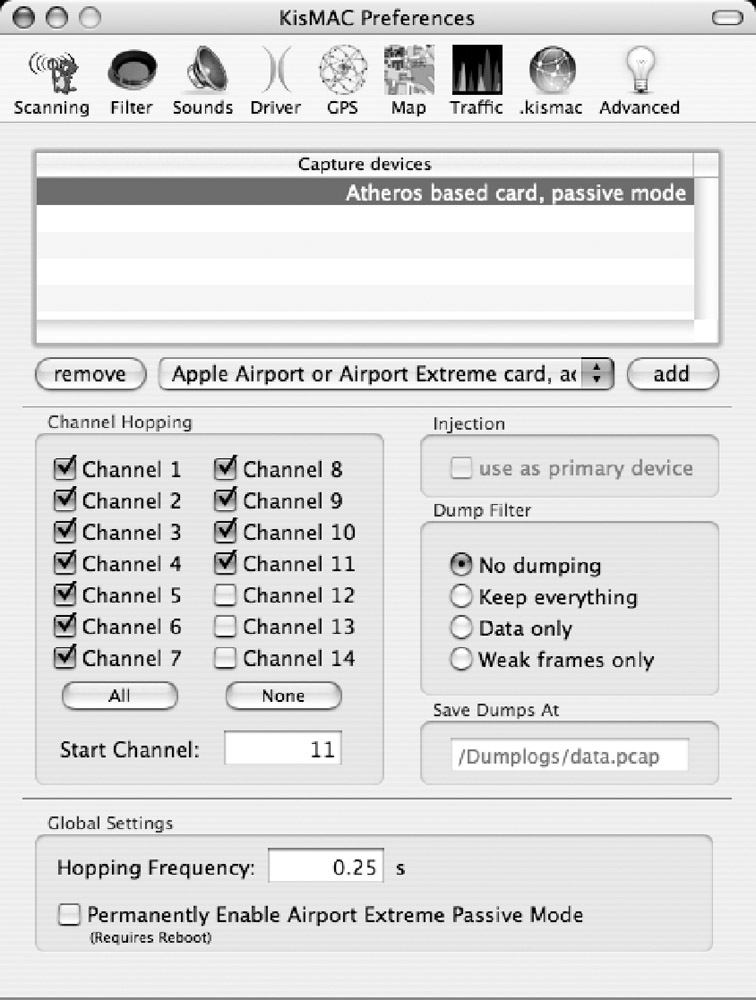Image resolution: width=756 pixels, height=1000 pixels.
Task: Click the add device button
Action: pos(672,374)
